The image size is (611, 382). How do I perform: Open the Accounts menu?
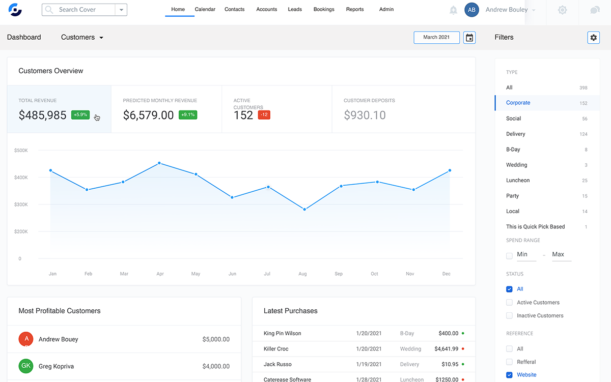tap(267, 9)
